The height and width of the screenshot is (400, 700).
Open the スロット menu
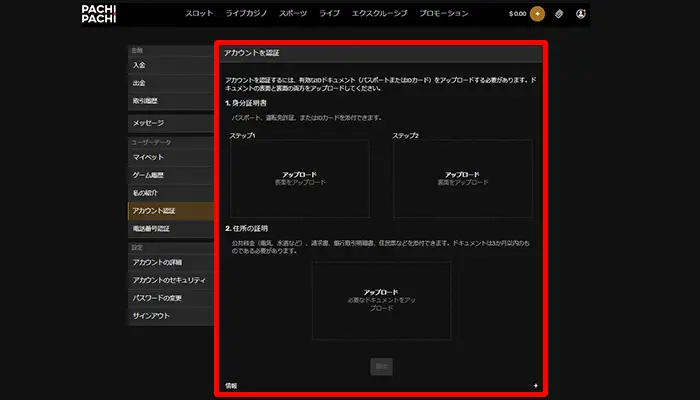[x=200, y=14]
